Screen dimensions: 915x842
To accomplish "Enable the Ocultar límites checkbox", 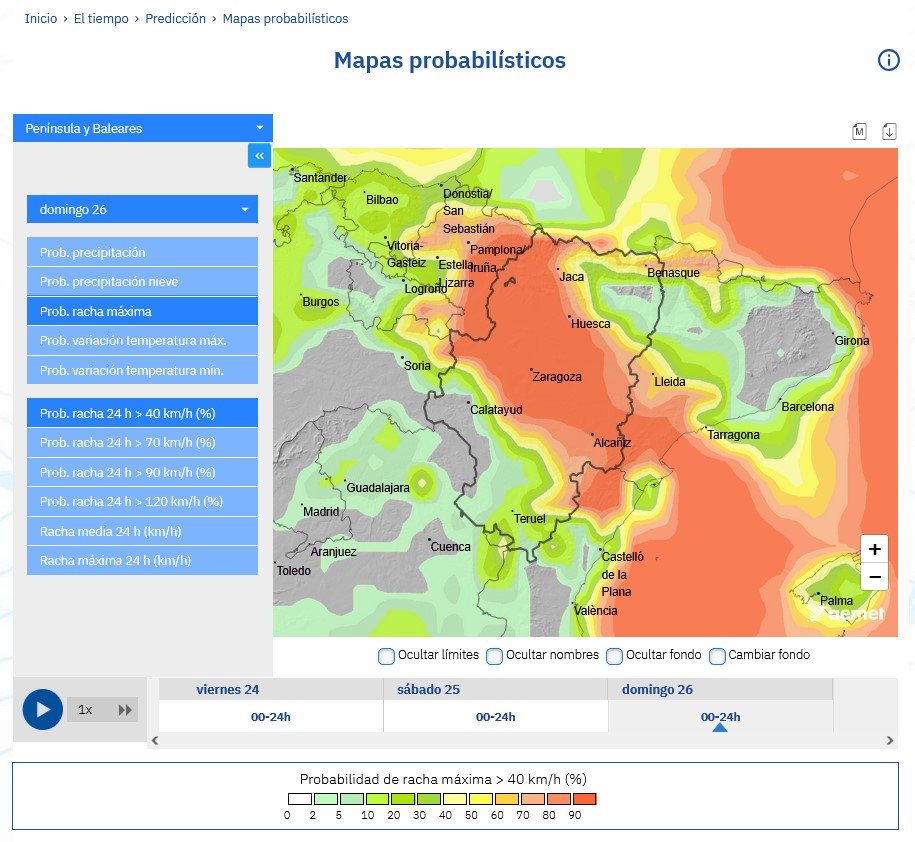I will 386,656.
